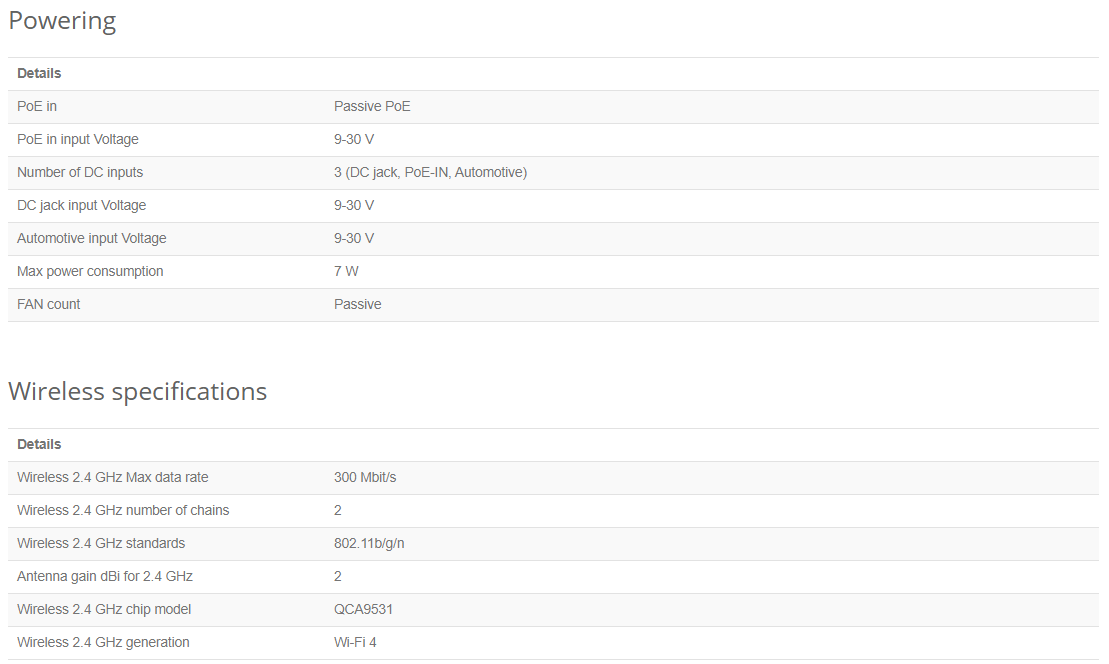Click the Wireless specifications heading

point(138,391)
